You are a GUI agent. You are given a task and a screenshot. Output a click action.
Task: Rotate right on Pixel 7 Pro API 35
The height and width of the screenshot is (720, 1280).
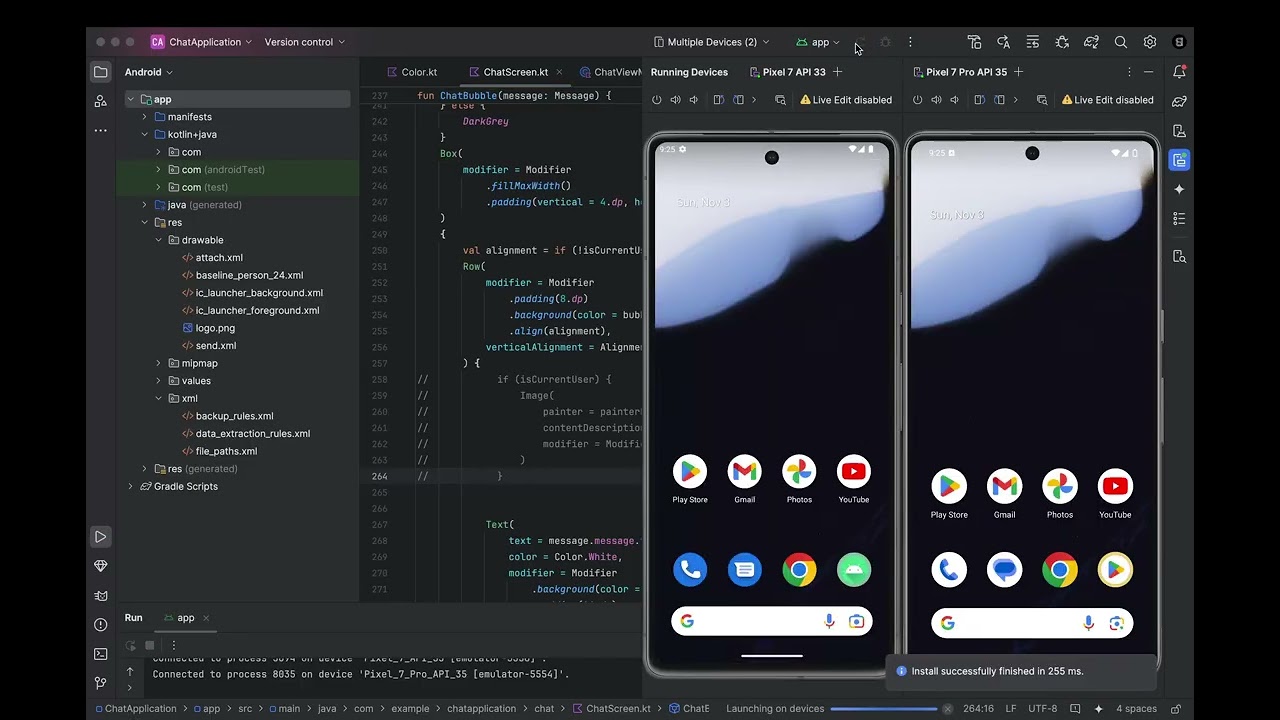999,100
